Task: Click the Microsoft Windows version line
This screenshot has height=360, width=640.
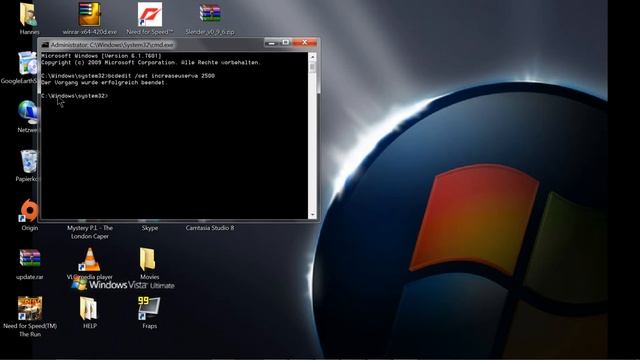Action: [x=101, y=56]
